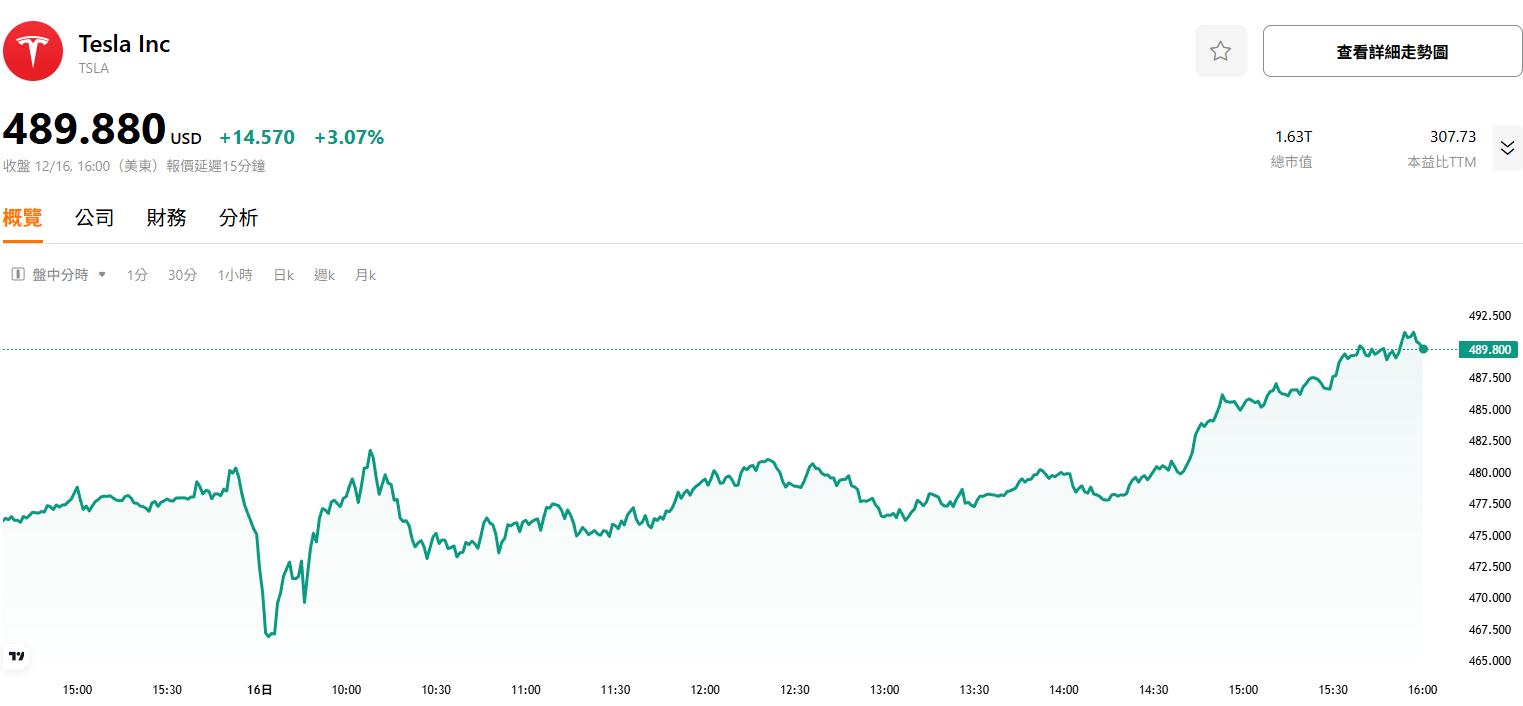The width and height of the screenshot is (1523, 706).
Task: Click the 概覽 tab label
Action: click(22, 217)
